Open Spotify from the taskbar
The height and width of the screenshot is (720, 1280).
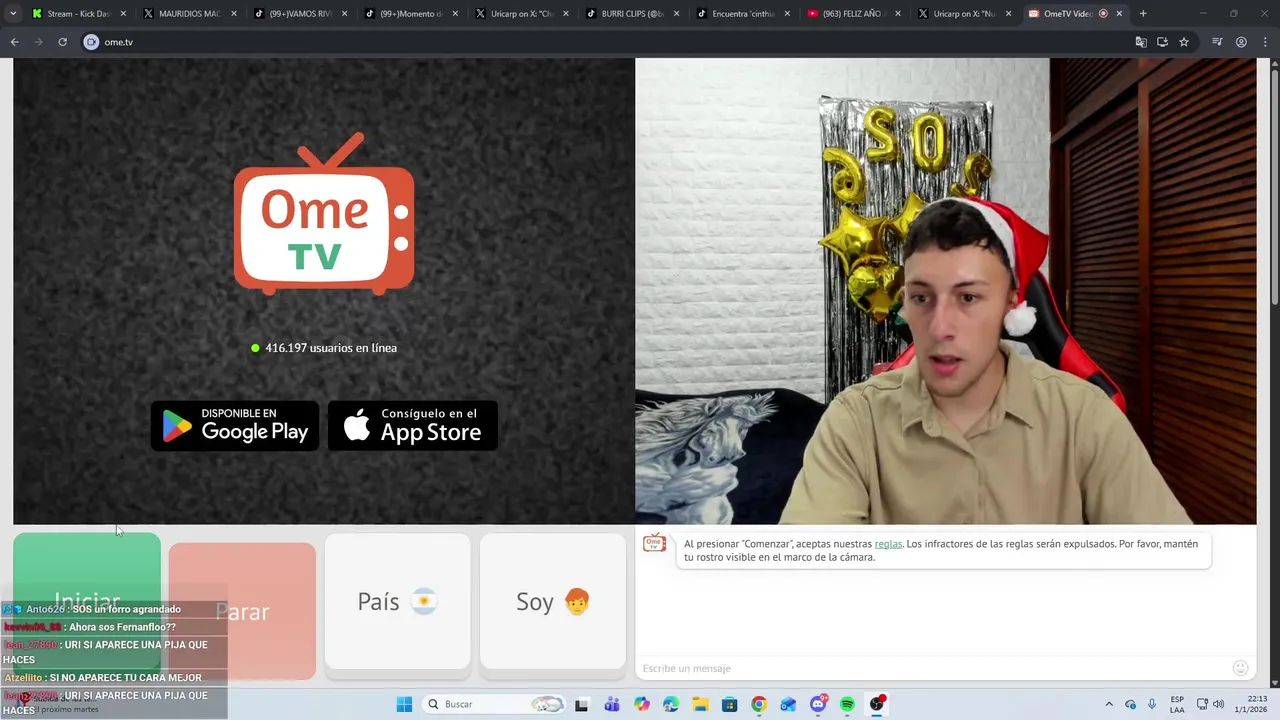tap(847, 704)
